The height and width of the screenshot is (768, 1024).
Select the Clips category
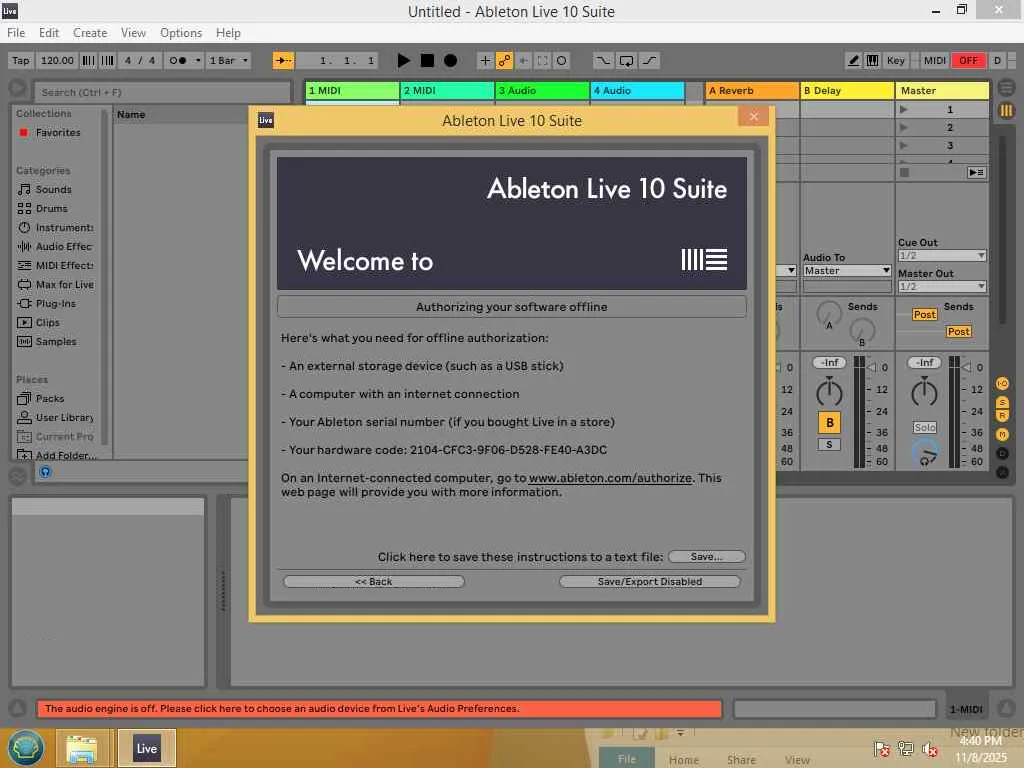tap(48, 323)
